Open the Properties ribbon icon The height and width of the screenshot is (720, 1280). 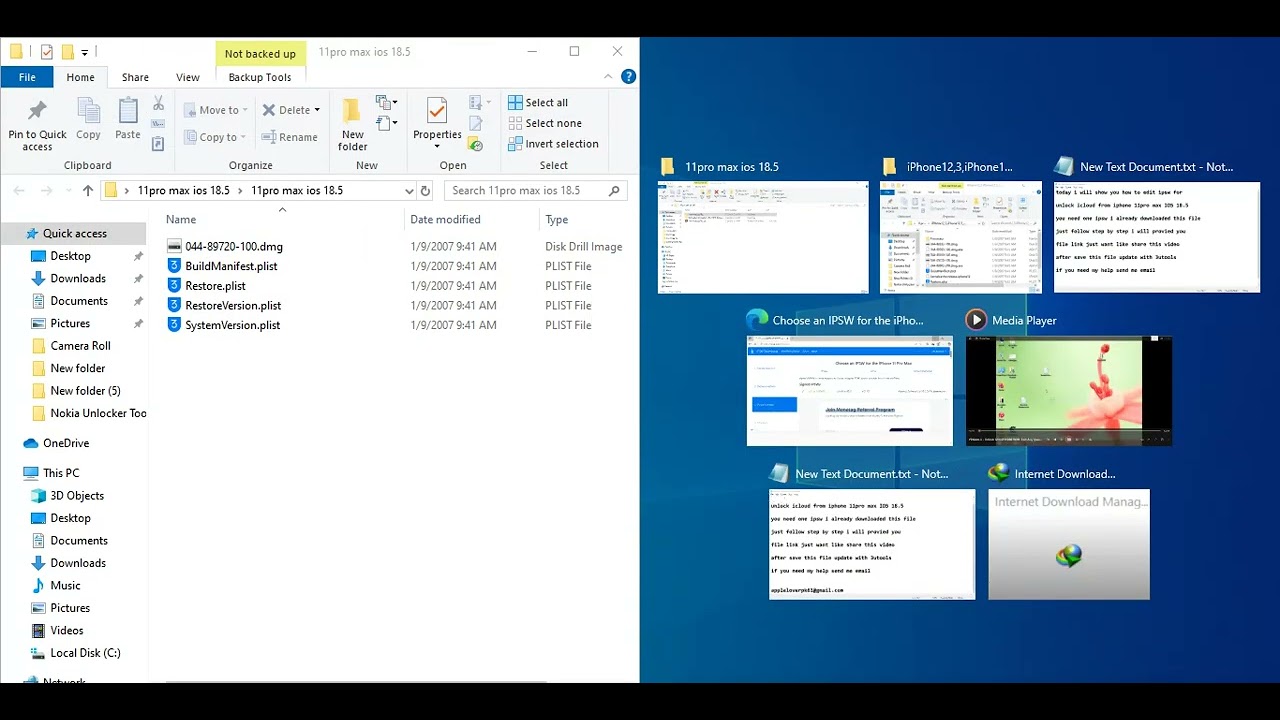pos(437,110)
